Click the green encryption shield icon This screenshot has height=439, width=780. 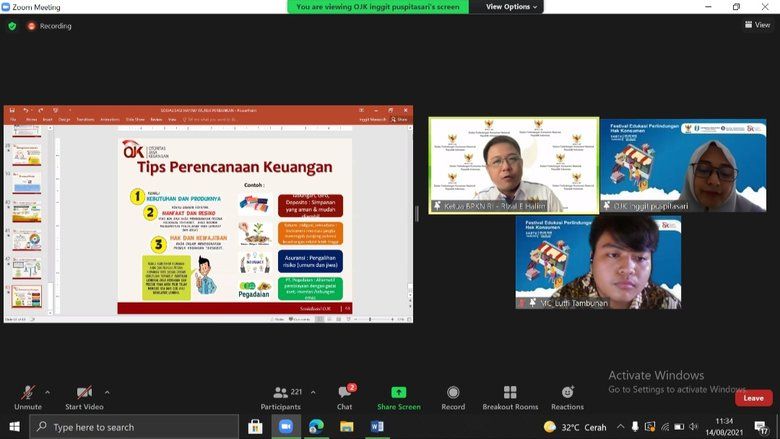coord(12,26)
